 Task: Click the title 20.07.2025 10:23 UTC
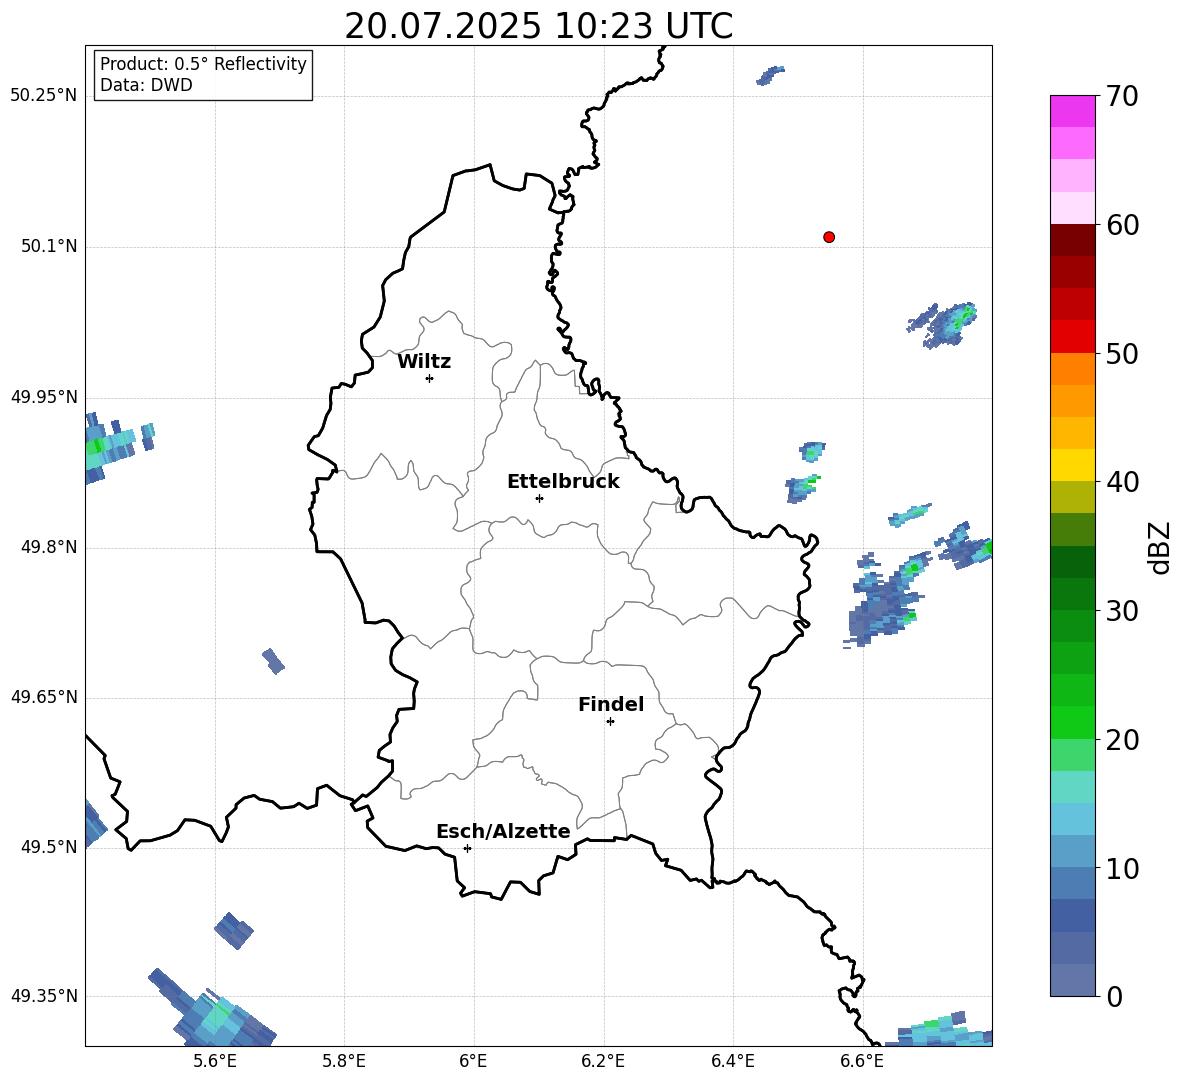(538, 26)
